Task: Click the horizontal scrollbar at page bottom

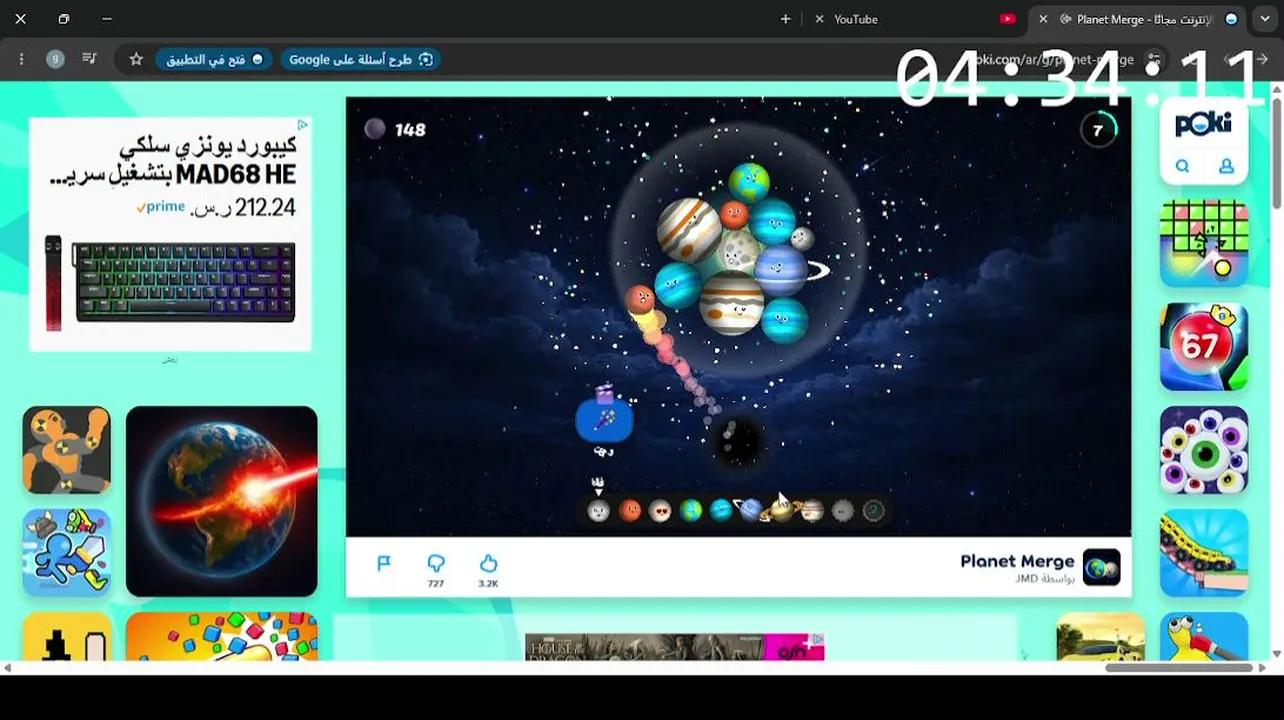Action: 1178,667
